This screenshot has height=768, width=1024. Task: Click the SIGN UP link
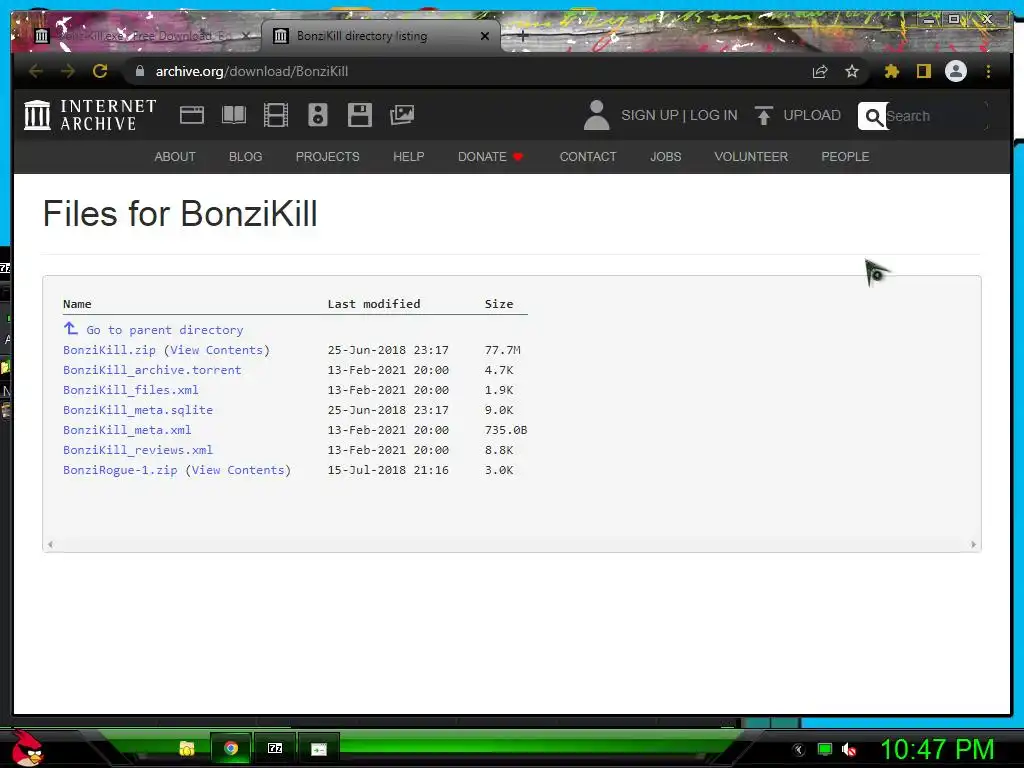coord(649,115)
